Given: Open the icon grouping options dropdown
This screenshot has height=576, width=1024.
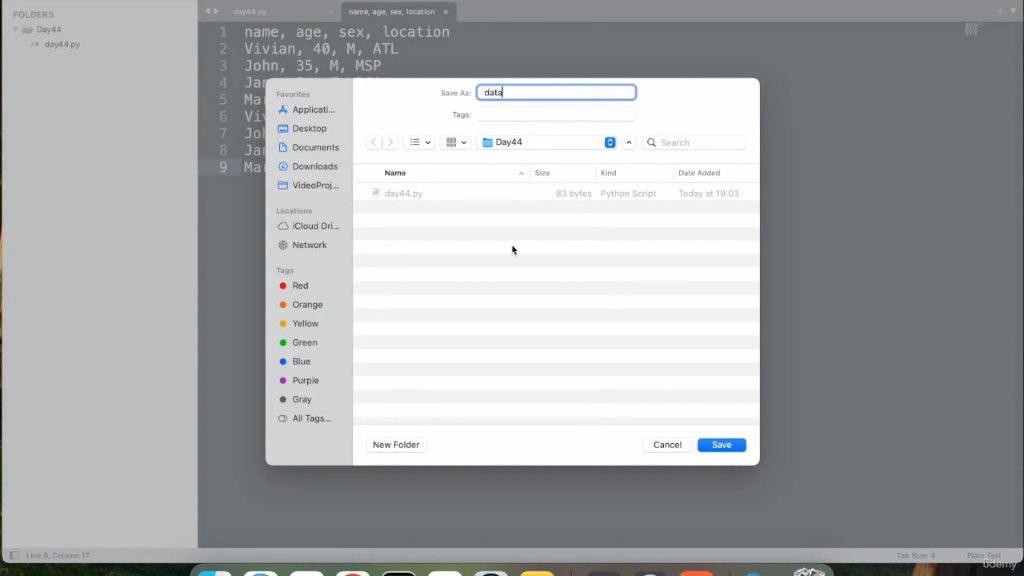Looking at the screenshot, I should (x=455, y=142).
